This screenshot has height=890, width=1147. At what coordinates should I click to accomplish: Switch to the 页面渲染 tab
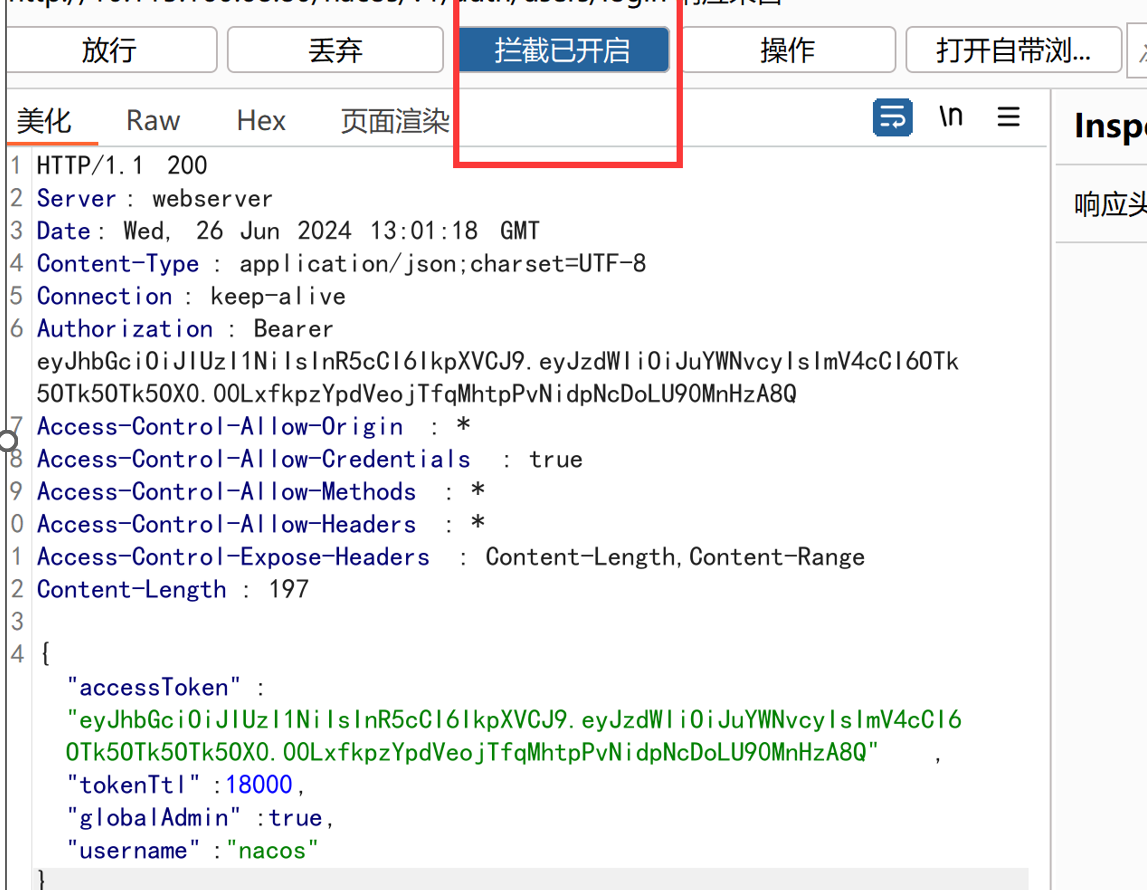(x=395, y=121)
